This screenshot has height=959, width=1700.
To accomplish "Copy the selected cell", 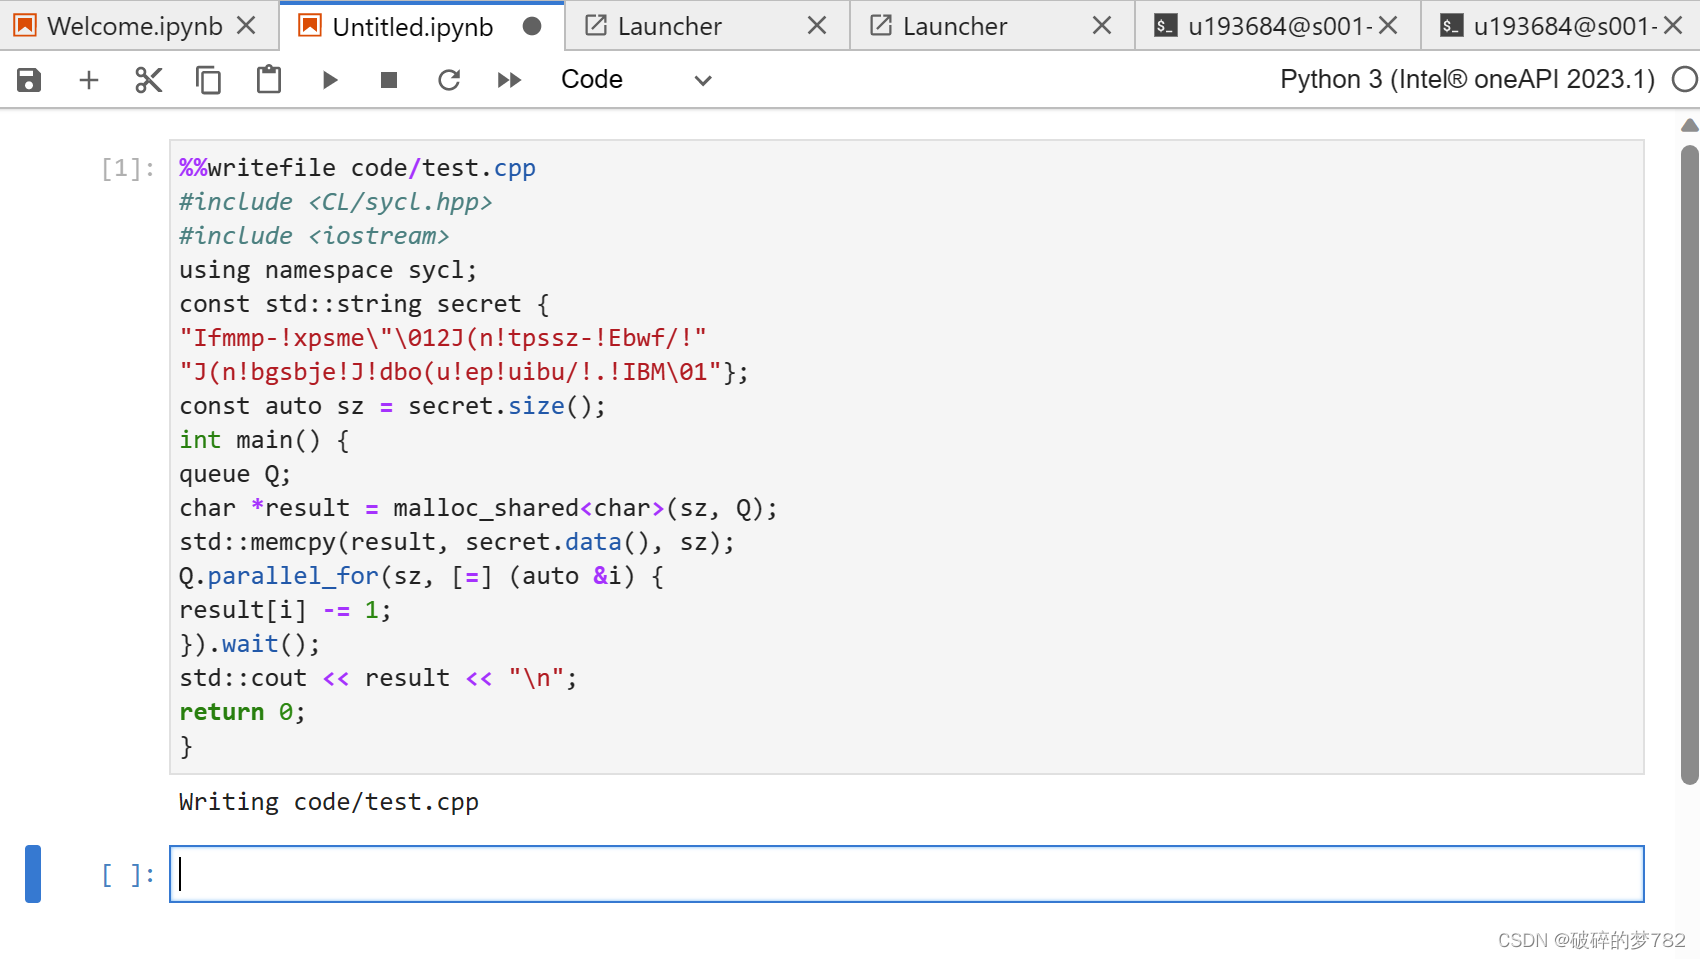I will pos(208,80).
